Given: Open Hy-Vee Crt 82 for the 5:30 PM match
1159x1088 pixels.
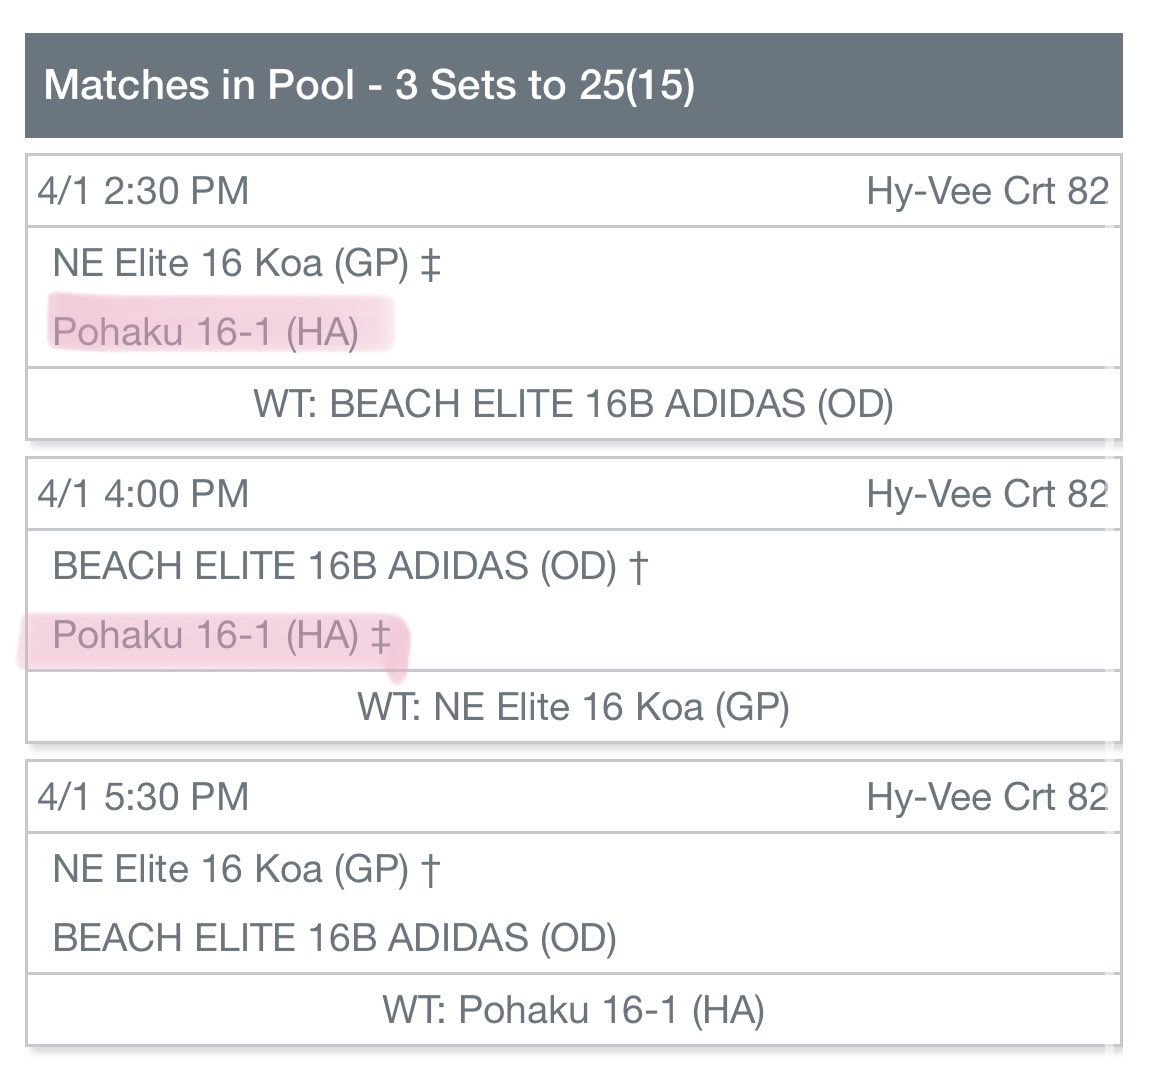Looking at the screenshot, I should [987, 797].
